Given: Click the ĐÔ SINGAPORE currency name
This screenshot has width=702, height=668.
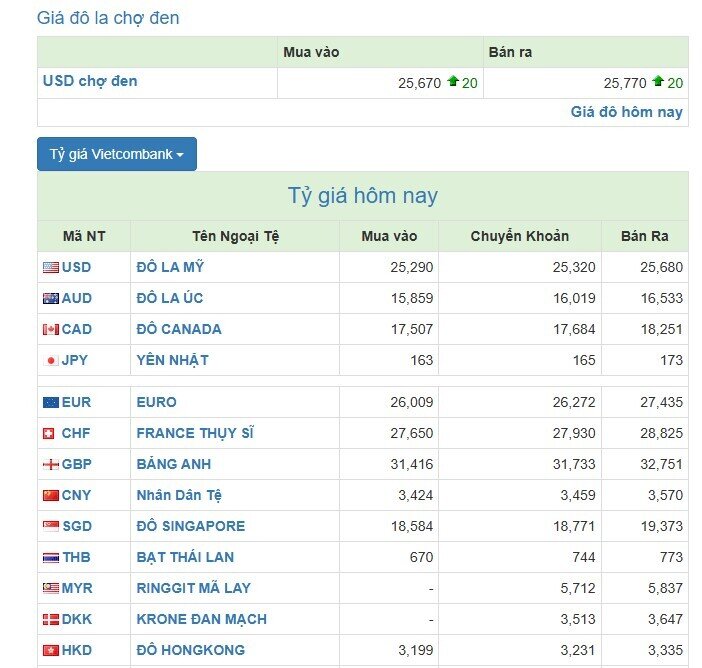Looking at the screenshot, I should click(191, 526).
